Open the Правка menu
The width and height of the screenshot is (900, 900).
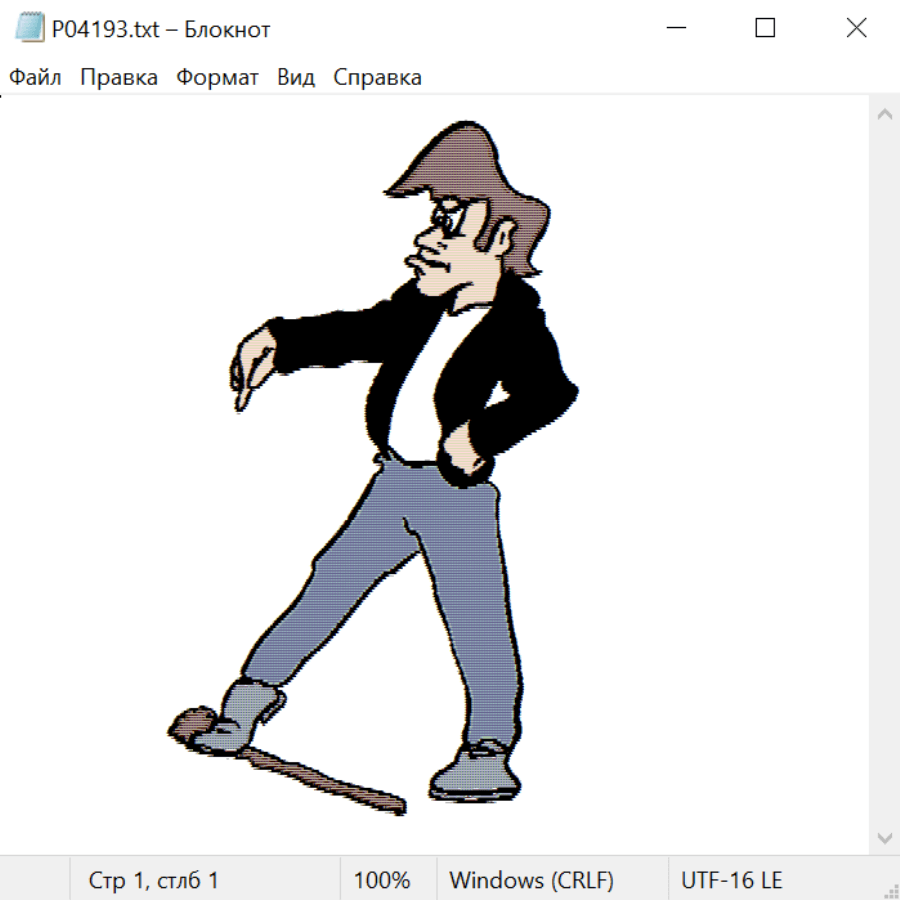coord(119,78)
